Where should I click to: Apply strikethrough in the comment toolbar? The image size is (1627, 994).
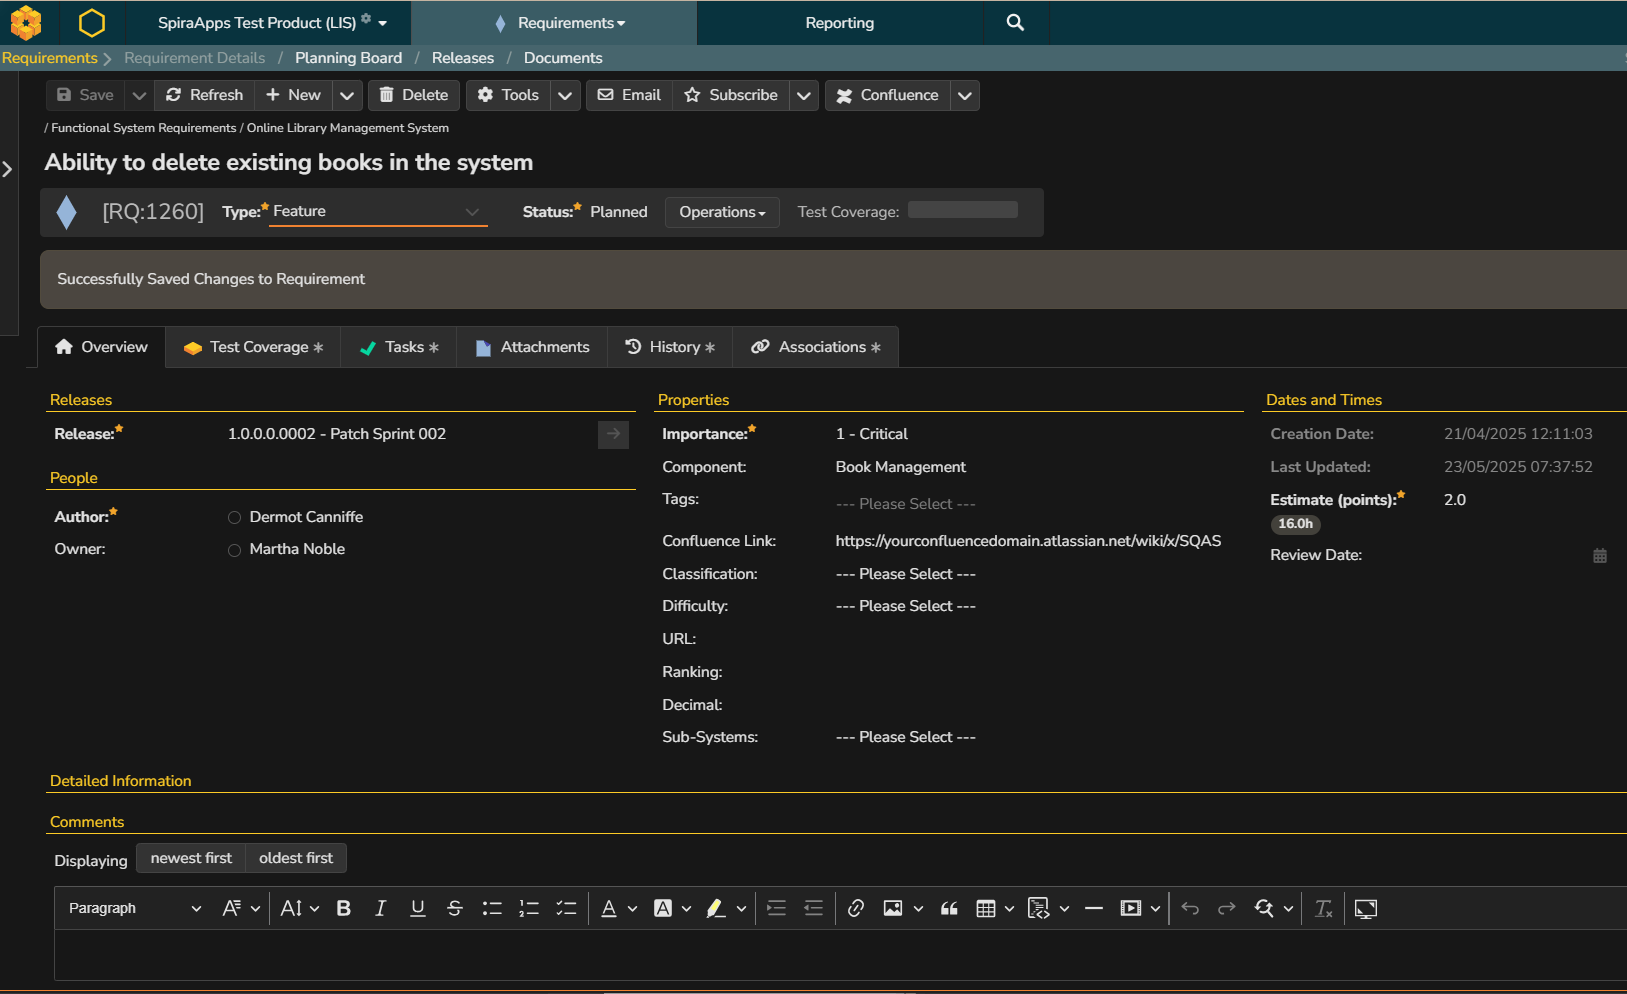click(455, 908)
